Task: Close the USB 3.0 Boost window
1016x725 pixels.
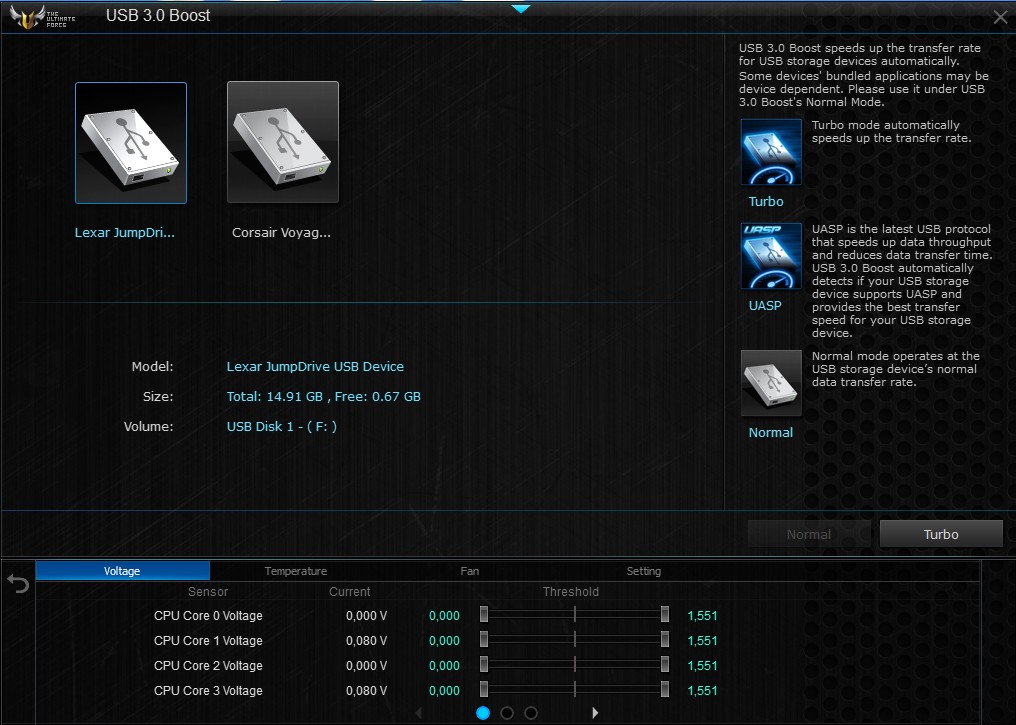Action: [1000, 17]
